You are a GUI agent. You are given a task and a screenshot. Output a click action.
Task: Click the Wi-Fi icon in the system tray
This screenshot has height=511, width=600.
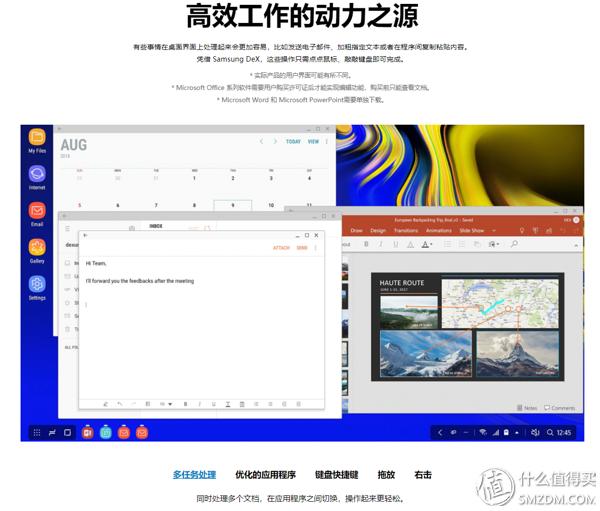(x=483, y=433)
